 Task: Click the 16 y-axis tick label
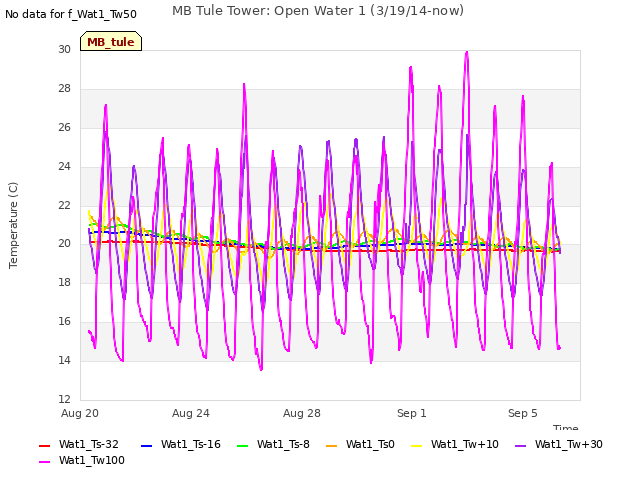64,322
